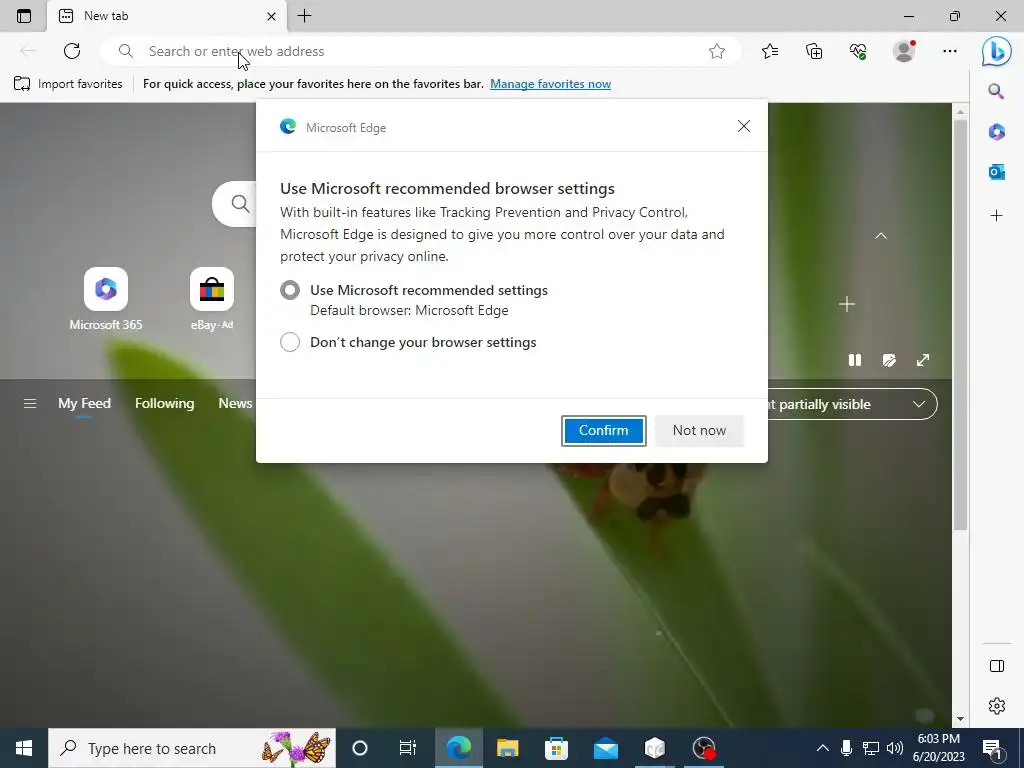The image size is (1024, 768).
Task: Open the Bing chat sidebar button
Action: point(997,51)
